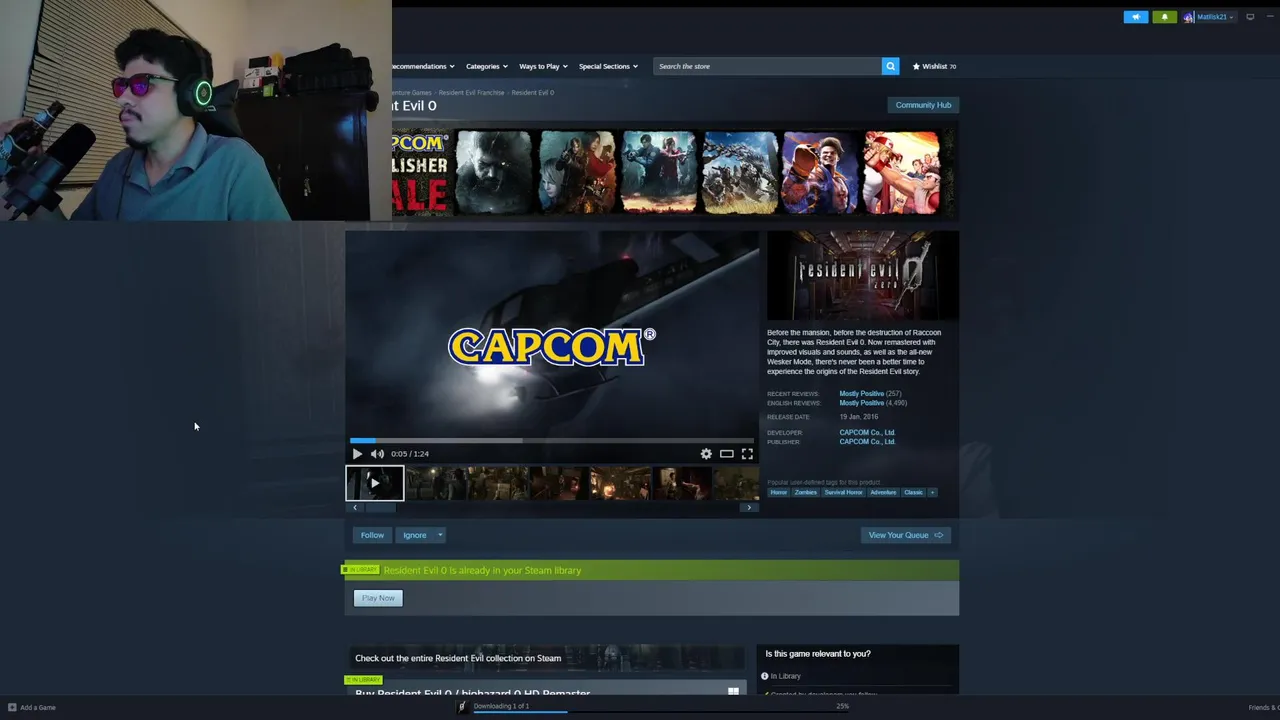1280x720 pixels.
Task: Select the first trailer thumbnail
Action: 375,483
